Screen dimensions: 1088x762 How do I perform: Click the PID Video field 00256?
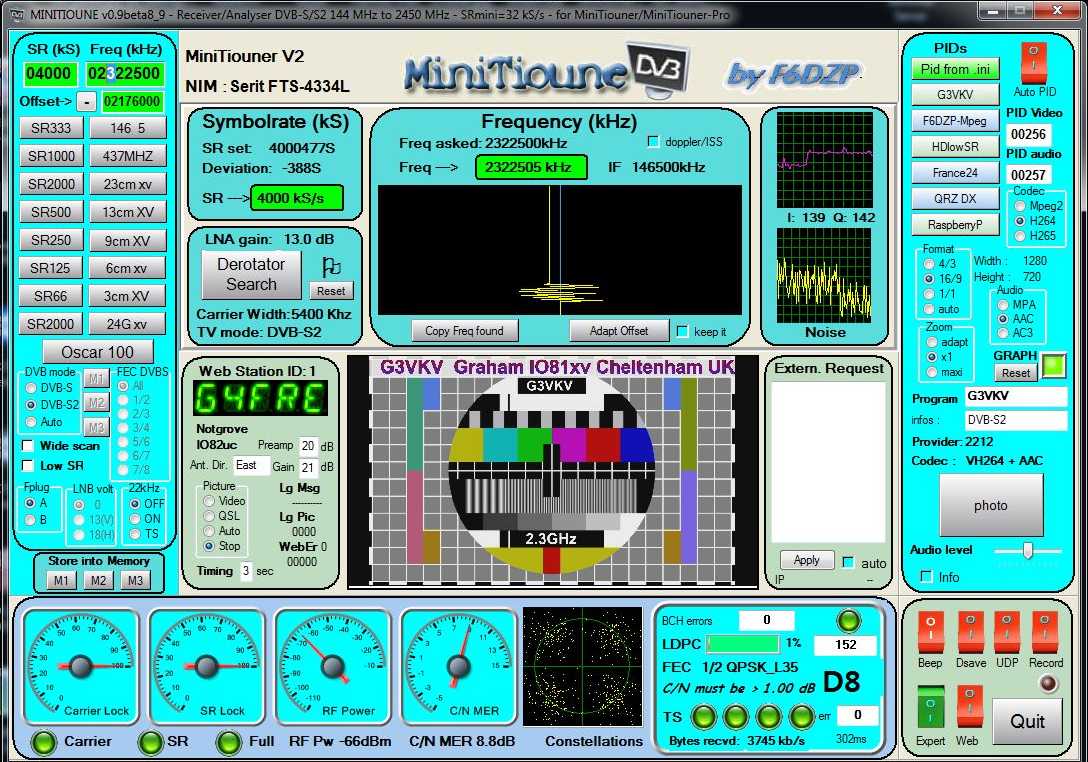(x=1028, y=135)
